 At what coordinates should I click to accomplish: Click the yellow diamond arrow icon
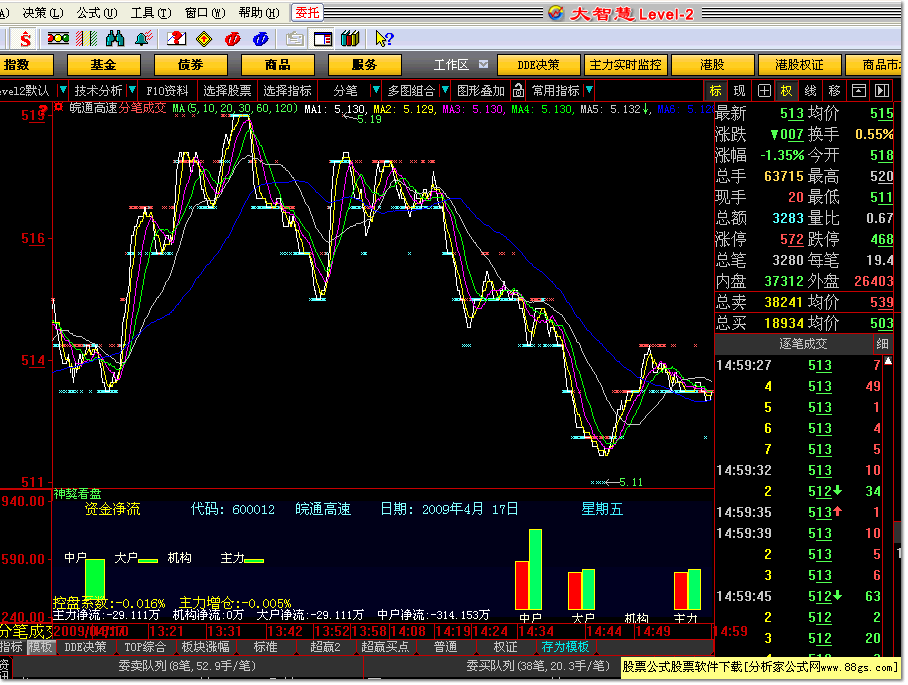pyautogui.click(x=204, y=39)
